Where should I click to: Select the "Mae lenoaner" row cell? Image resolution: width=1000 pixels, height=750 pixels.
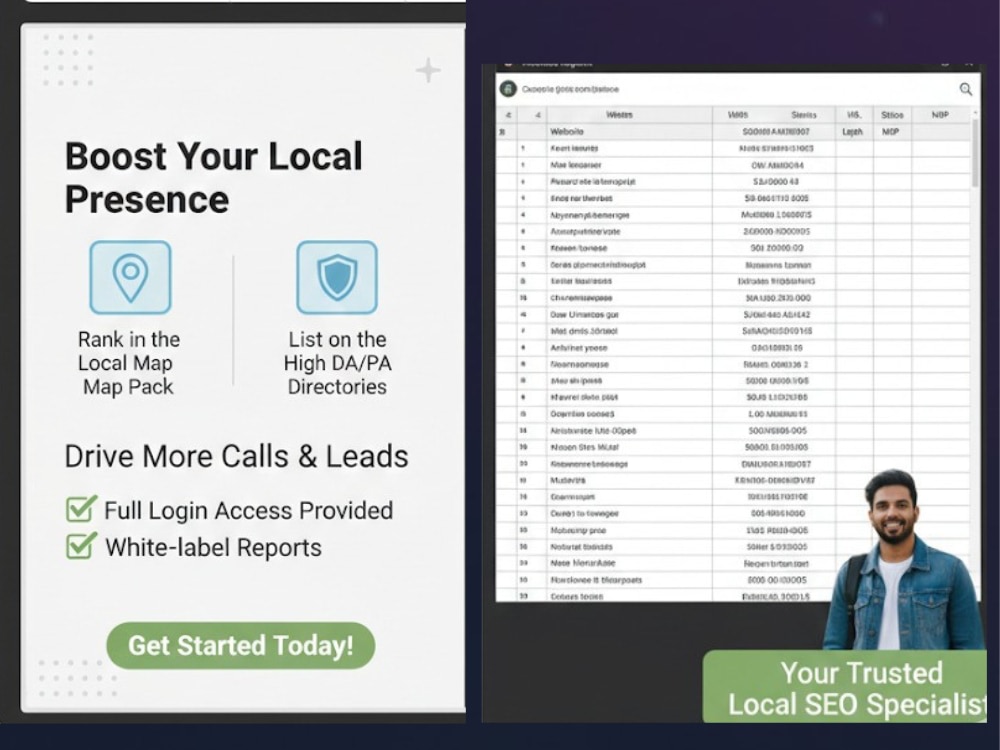tap(629, 165)
